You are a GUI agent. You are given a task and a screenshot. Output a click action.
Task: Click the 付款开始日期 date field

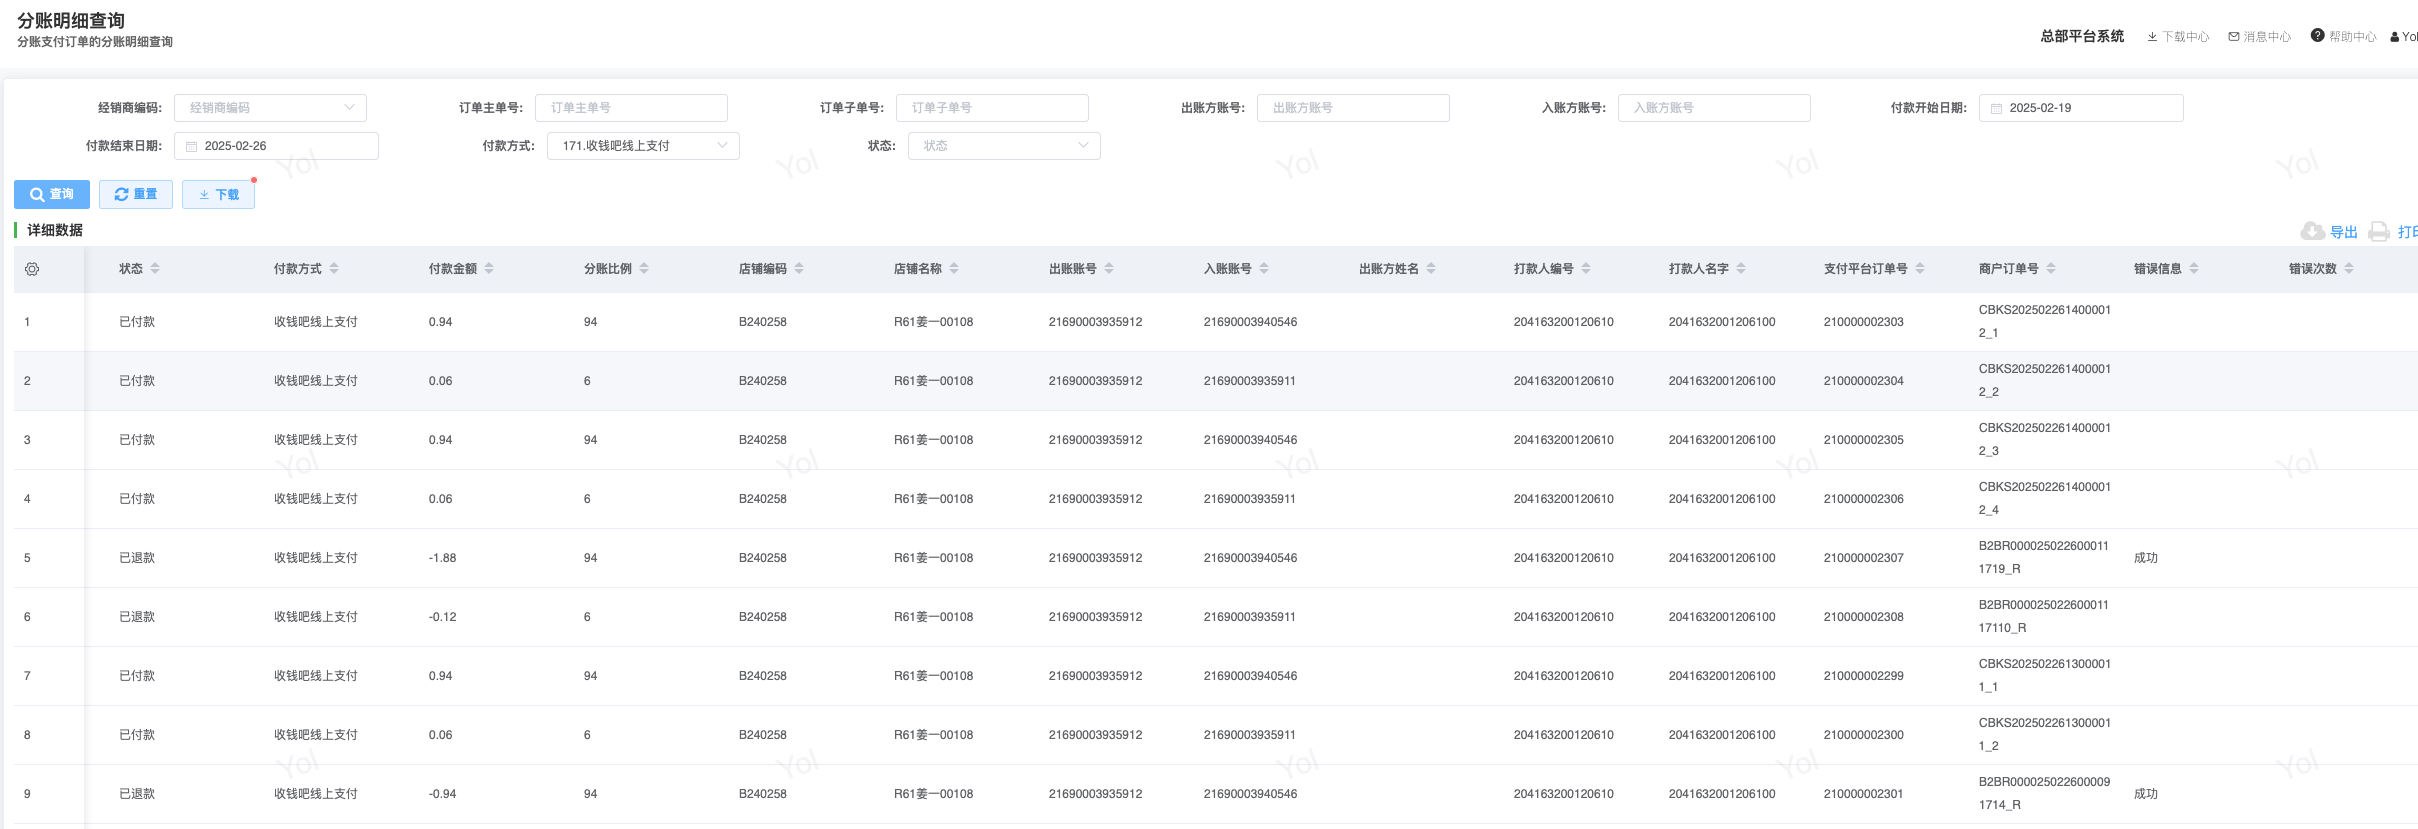2080,108
